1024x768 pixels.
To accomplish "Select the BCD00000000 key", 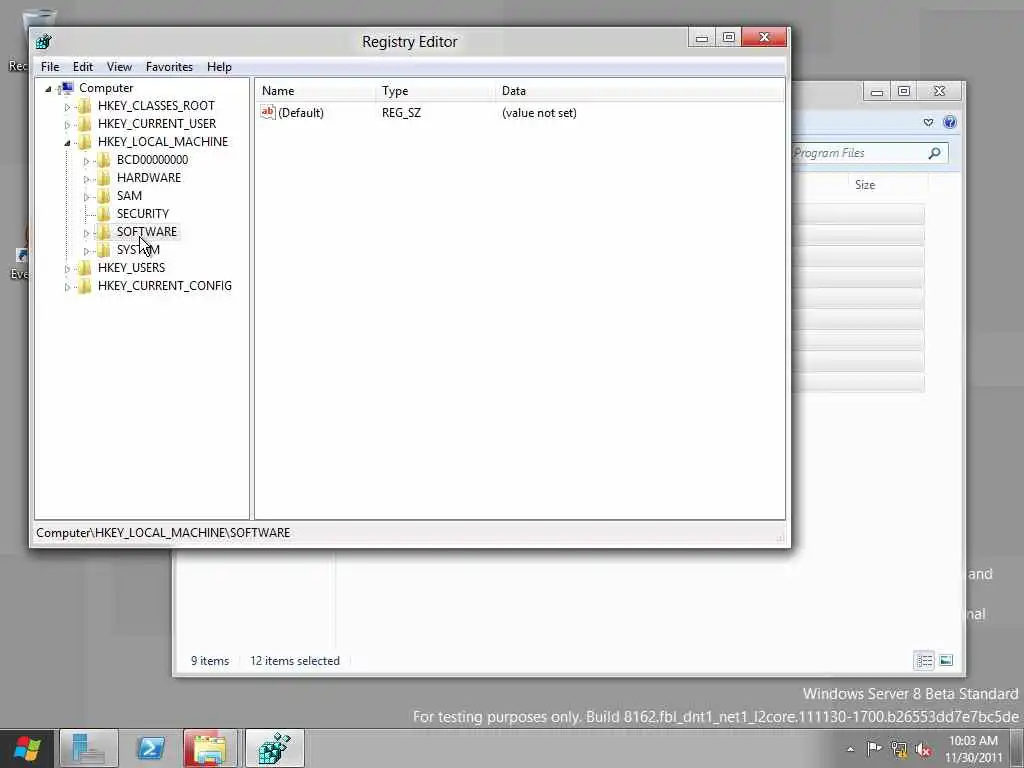I will click(x=152, y=159).
